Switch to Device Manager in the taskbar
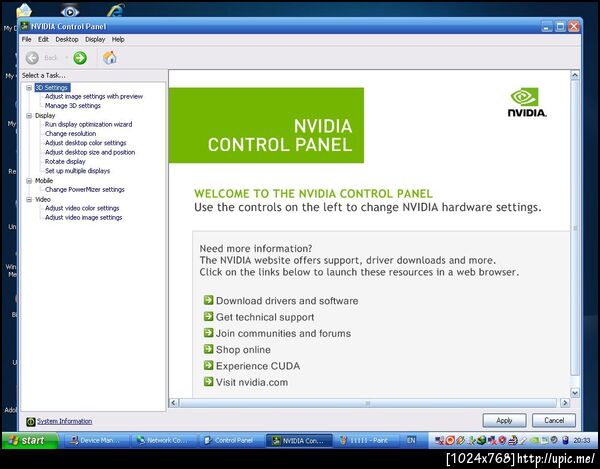Viewport: 600px width, 469px height. point(95,441)
